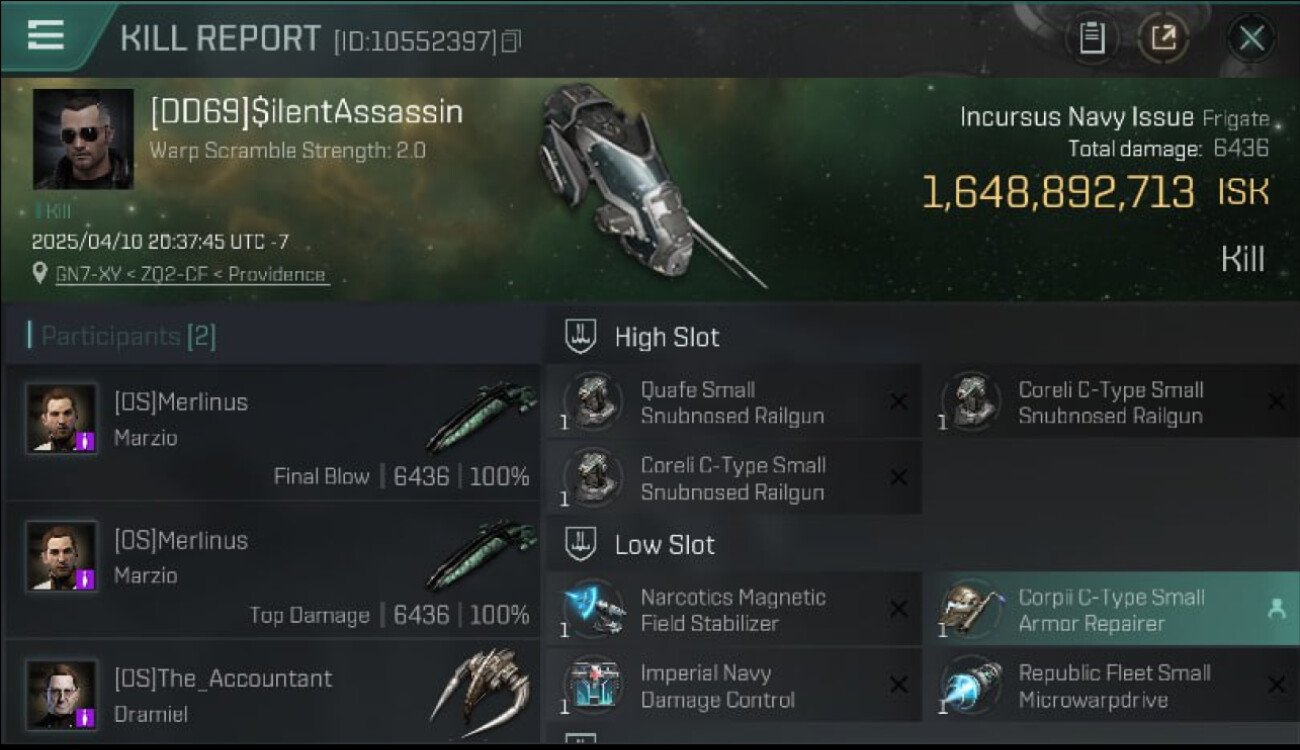
Task: Tap Merlinus Final Blow portrait
Action: [62, 418]
